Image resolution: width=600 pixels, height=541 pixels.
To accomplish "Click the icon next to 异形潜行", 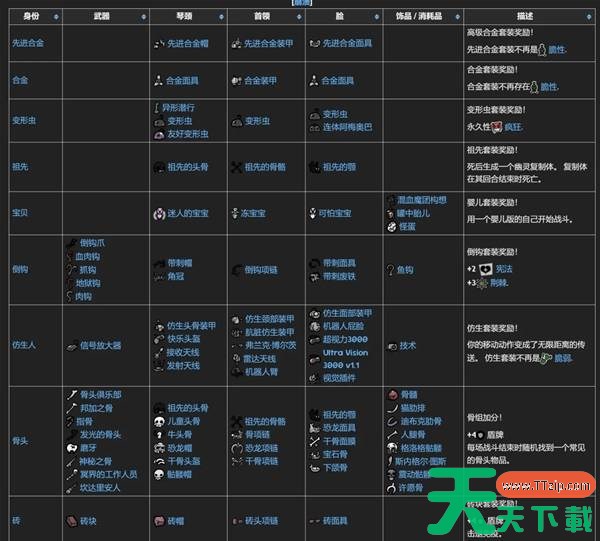I will [x=157, y=108].
